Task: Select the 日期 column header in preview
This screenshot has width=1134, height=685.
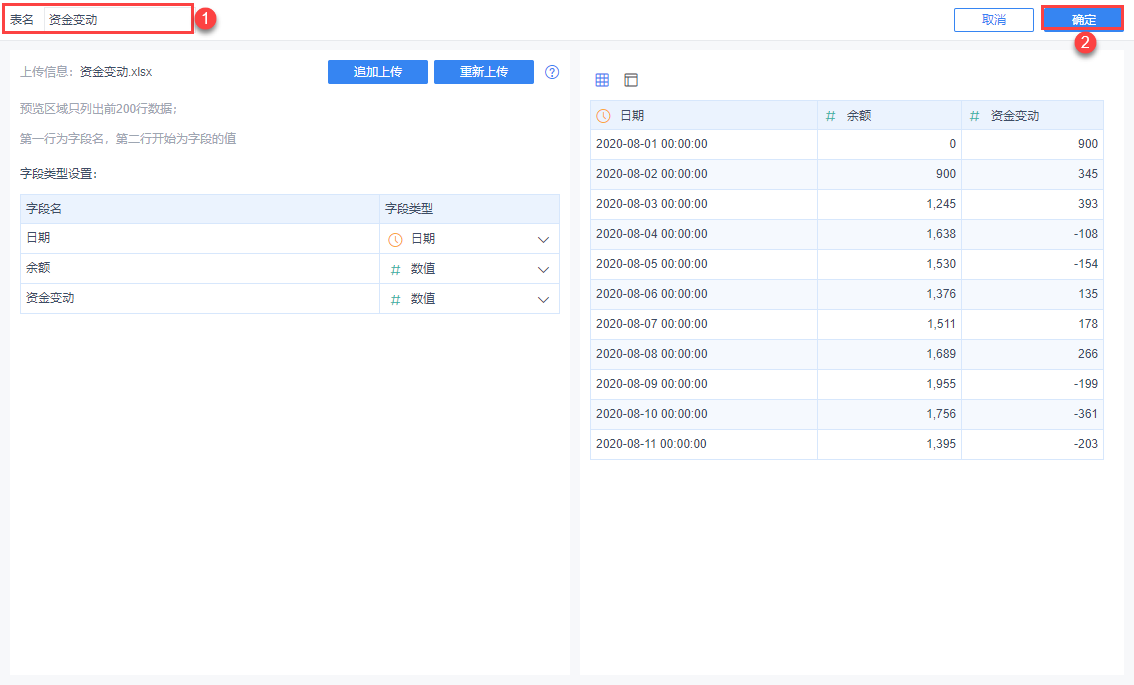Action: click(x=704, y=116)
